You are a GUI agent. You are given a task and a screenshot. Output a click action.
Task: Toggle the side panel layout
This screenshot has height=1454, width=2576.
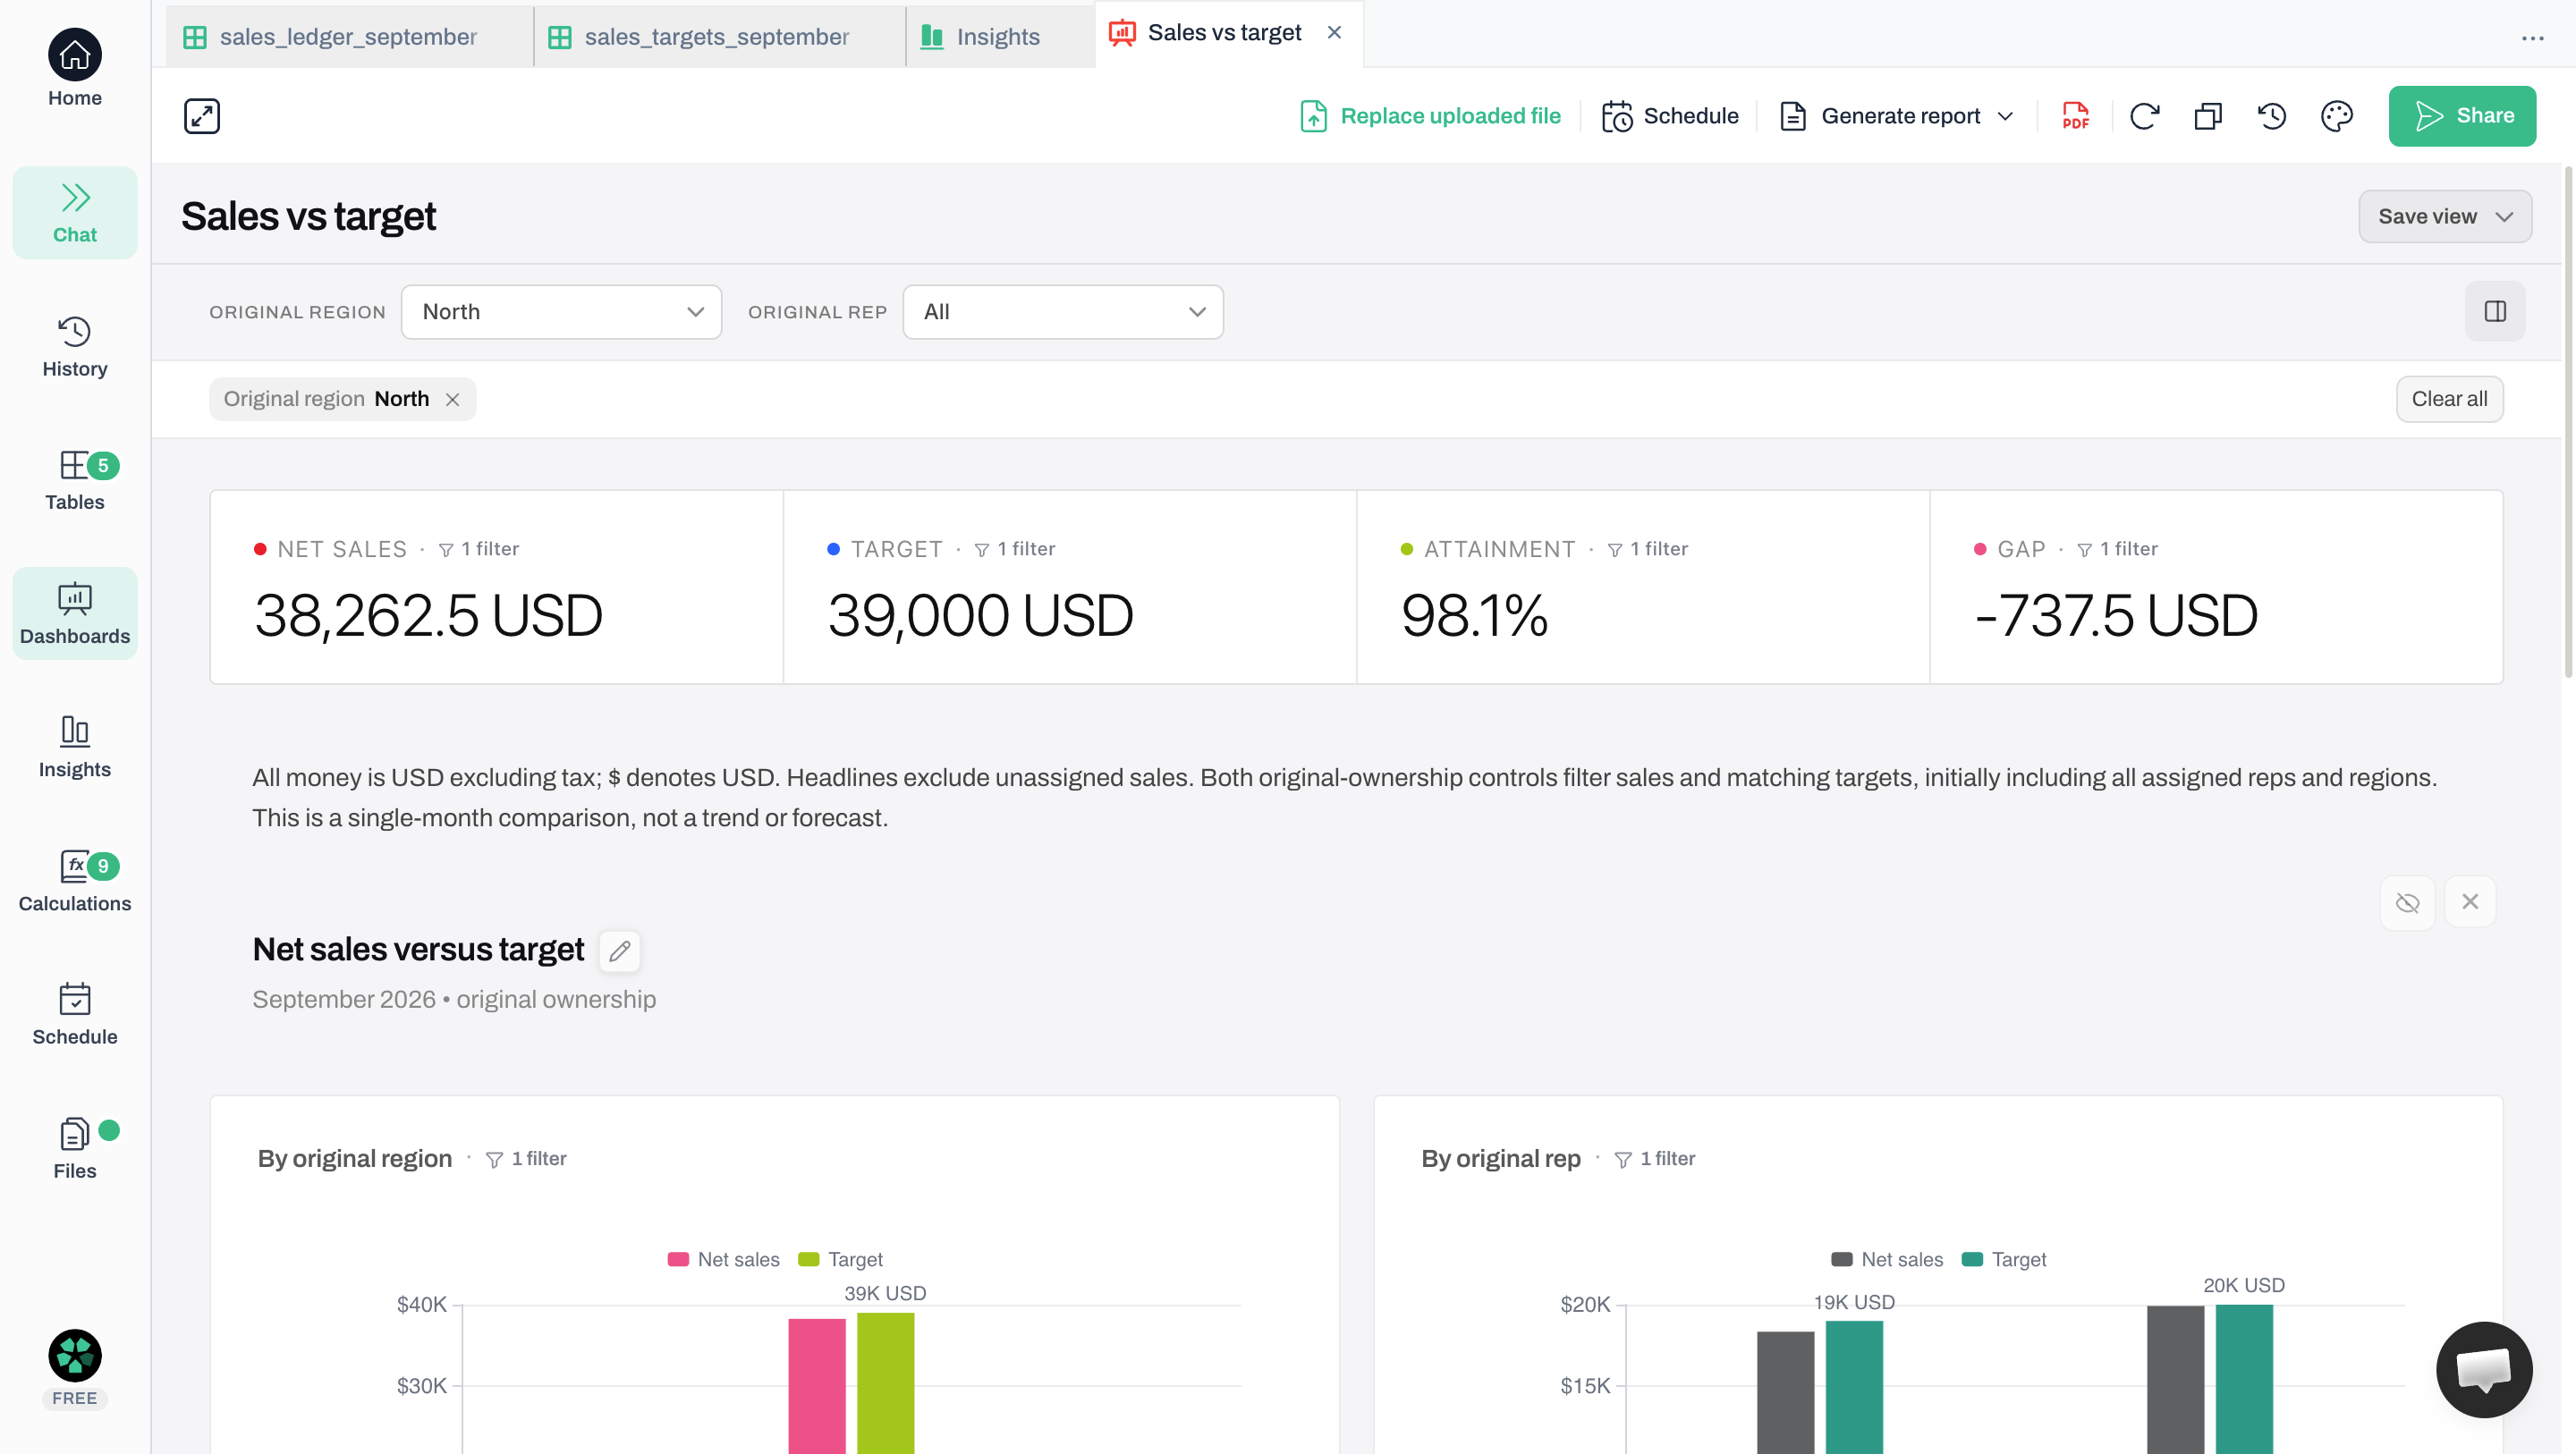pyautogui.click(x=2495, y=312)
